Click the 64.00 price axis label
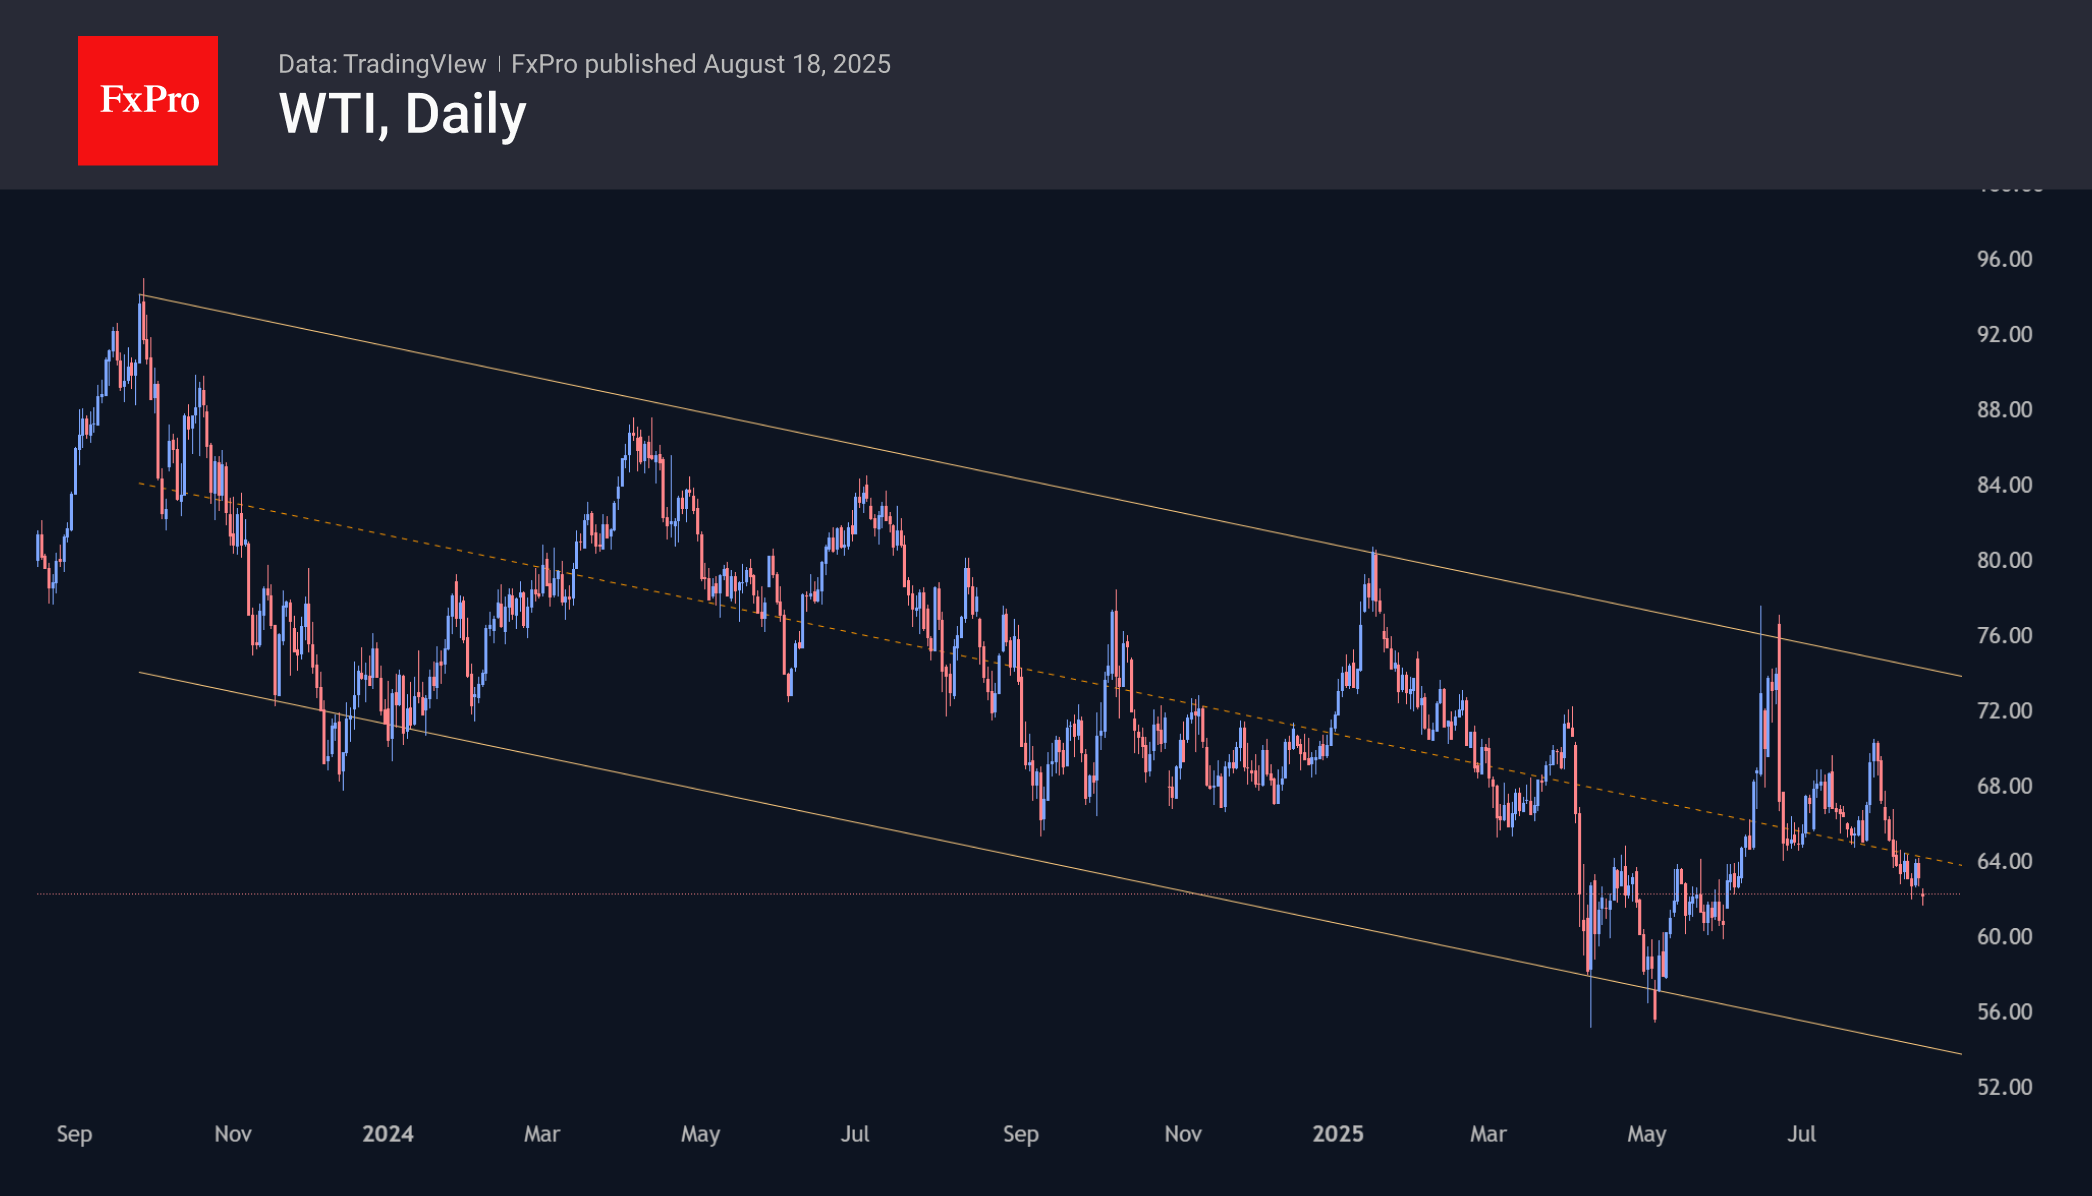 (x=2004, y=861)
